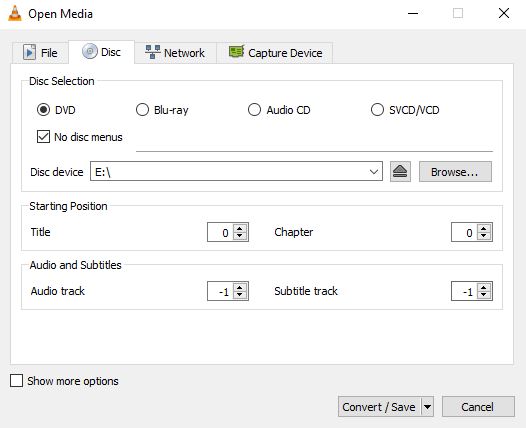The height and width of the screenshot is (428, 526).
Task: Click the Disc device label
Action: tap(57, 172)
